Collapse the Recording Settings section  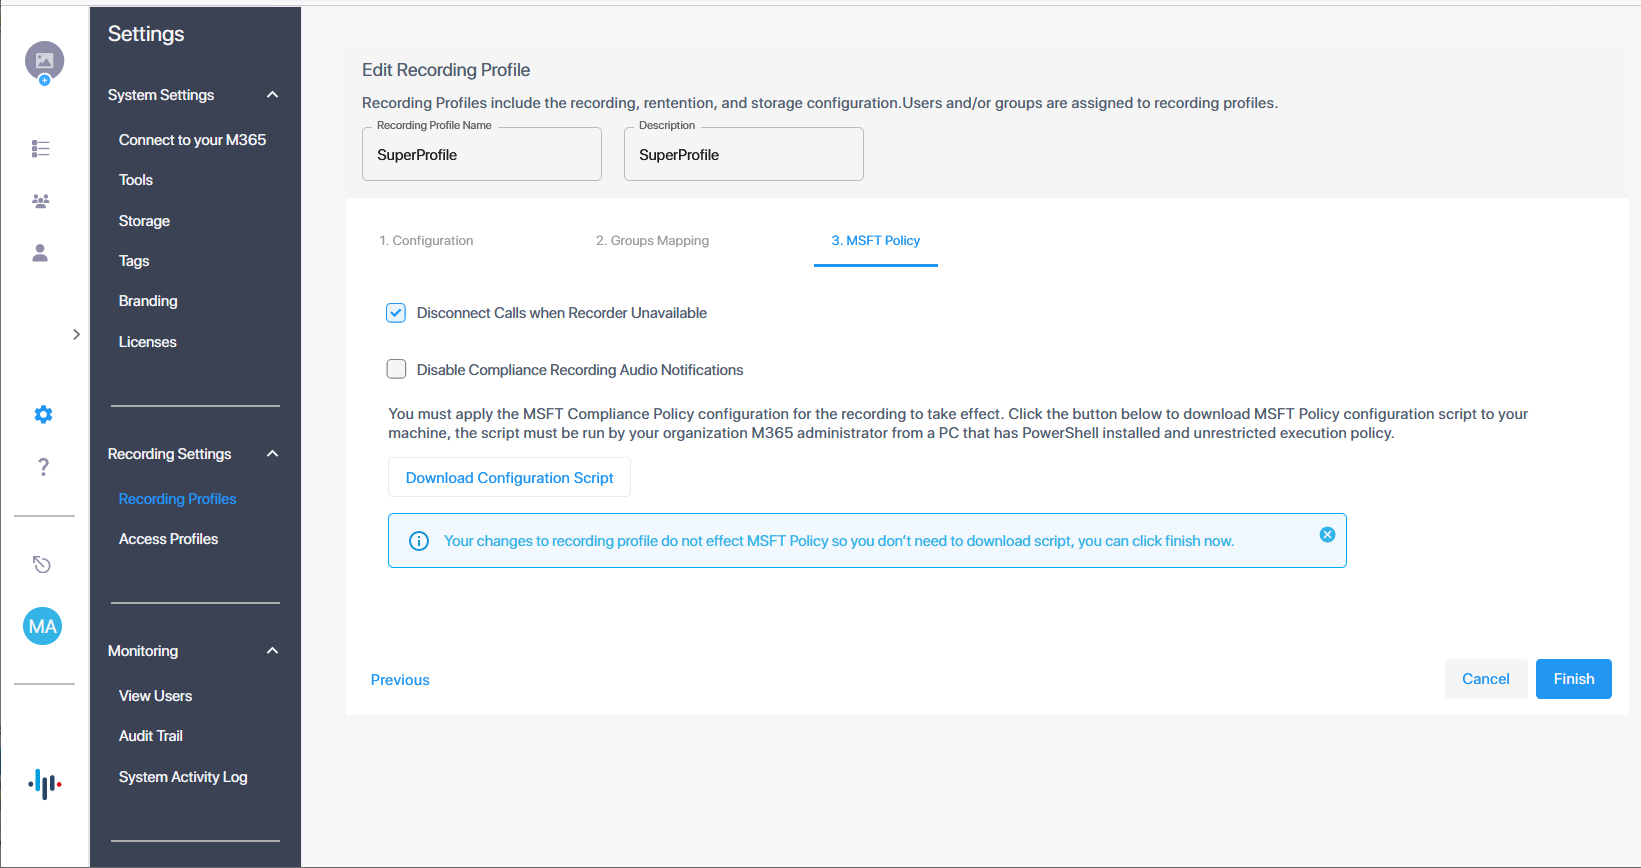[272, 454]
